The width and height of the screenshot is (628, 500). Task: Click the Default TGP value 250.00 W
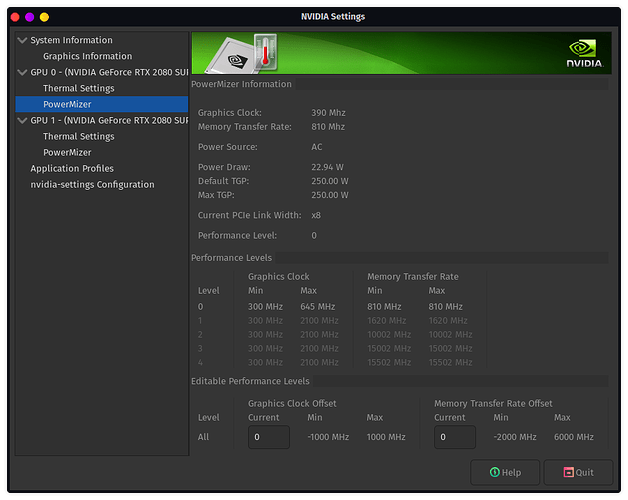(330, 181)
